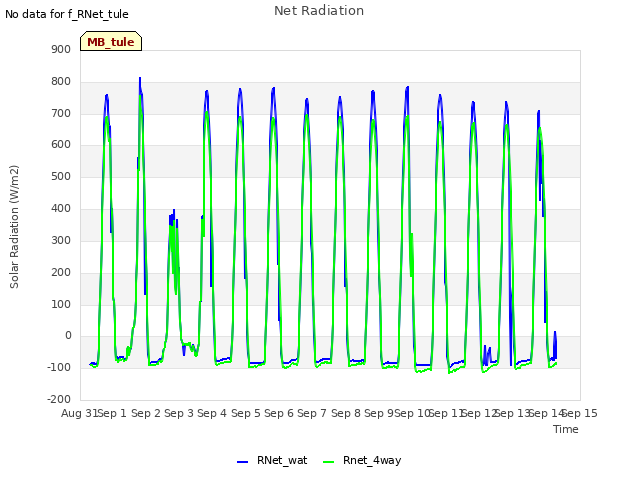This screenshot has width=640, height=480.
Task: Click the Sep 7 x-axis date label
Action: click(312, 413)
